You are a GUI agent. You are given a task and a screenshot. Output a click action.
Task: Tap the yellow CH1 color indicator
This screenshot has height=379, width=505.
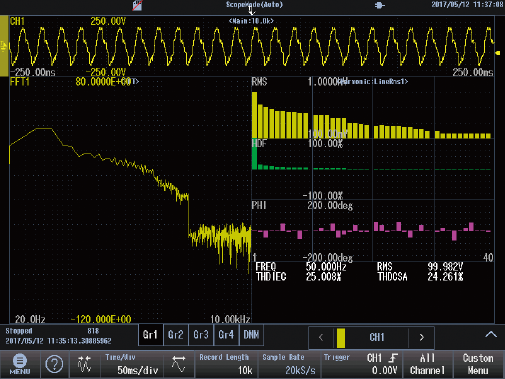click(x=341, y=338)
